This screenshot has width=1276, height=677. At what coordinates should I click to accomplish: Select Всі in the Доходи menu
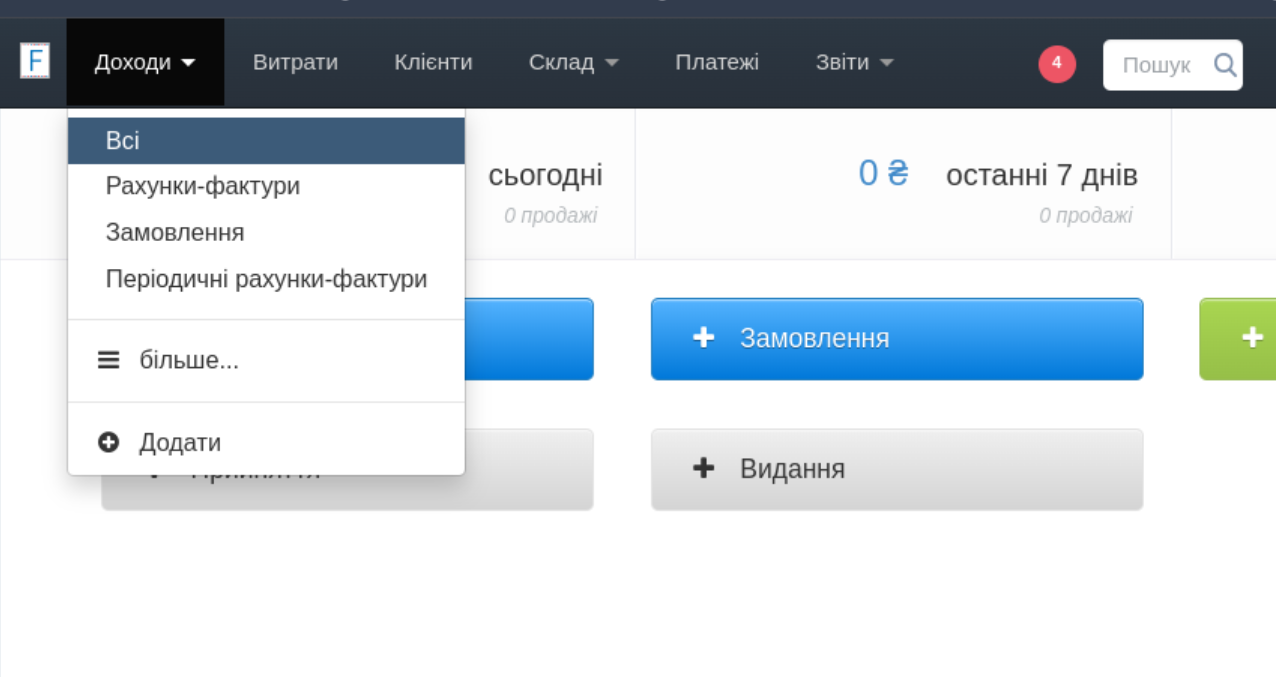[x=266, y=141]
